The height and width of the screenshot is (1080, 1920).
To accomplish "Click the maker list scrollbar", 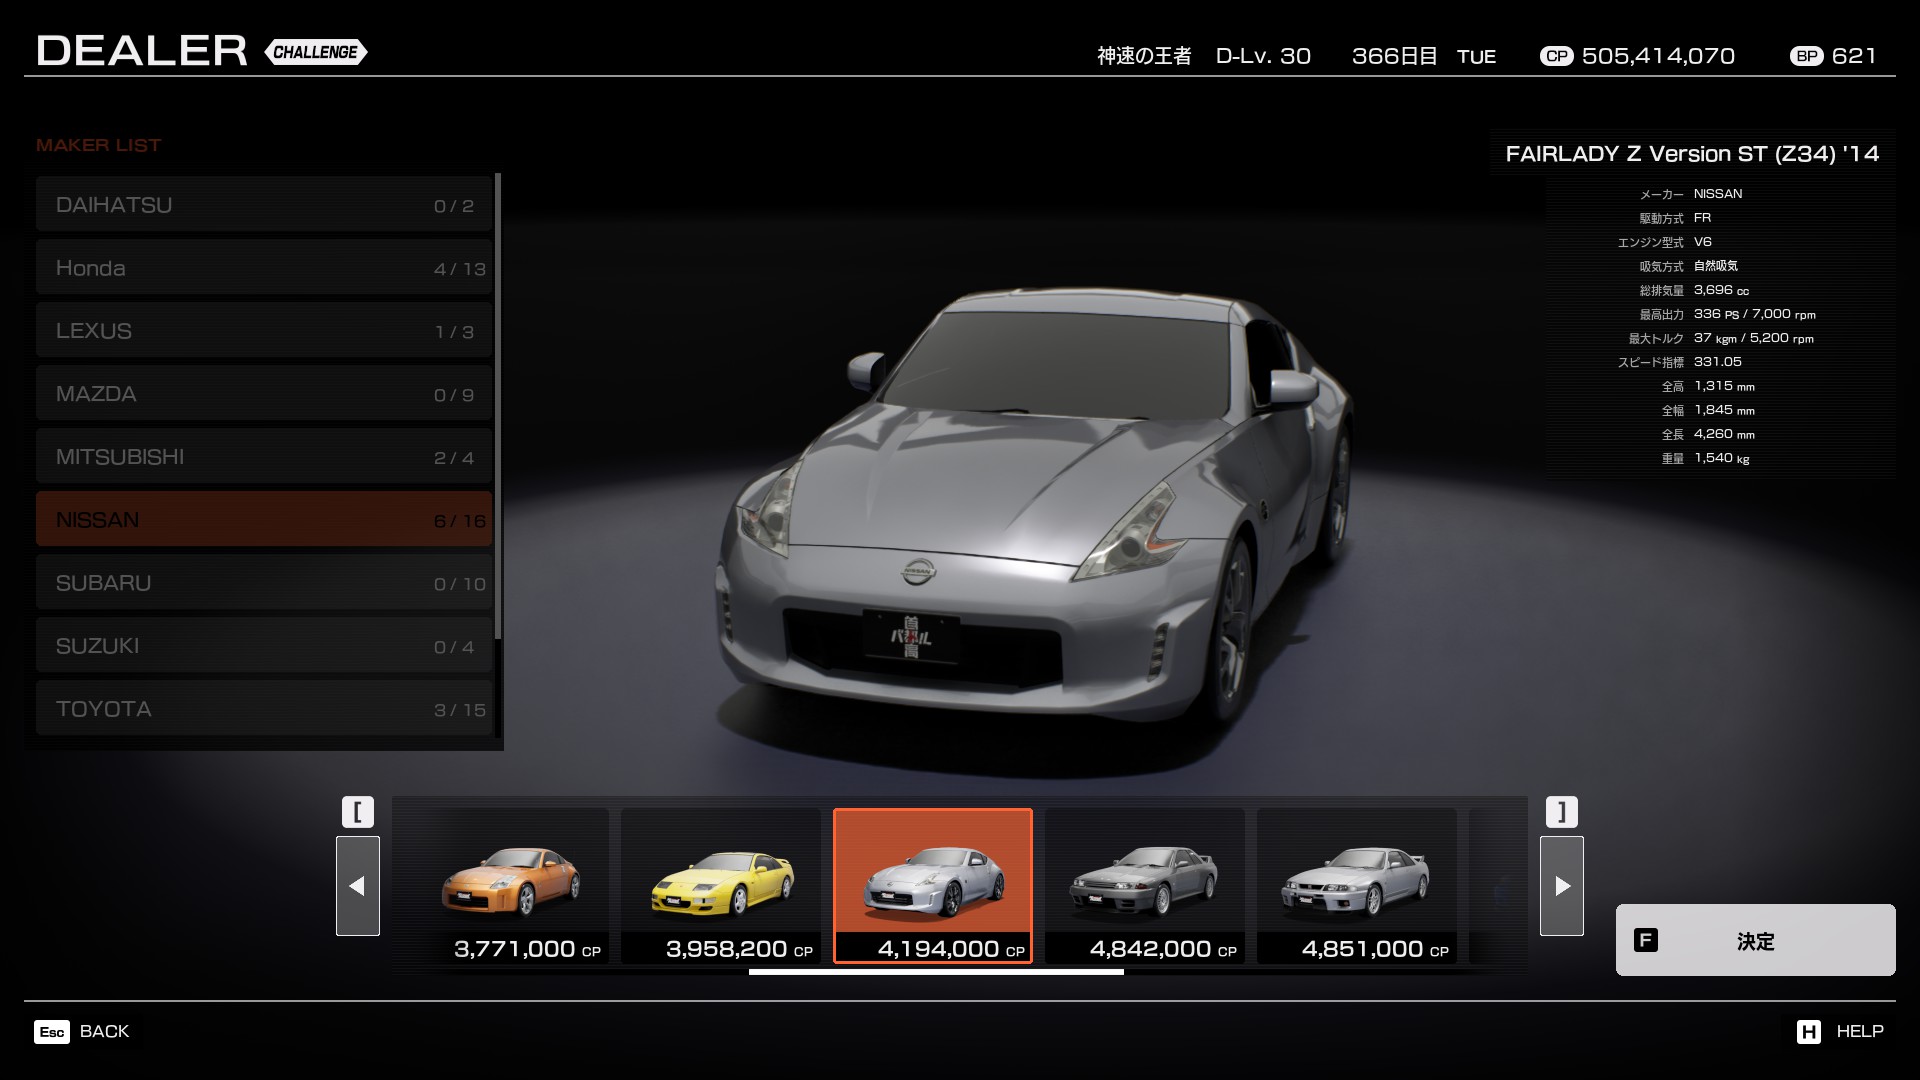I will [497, 405].
